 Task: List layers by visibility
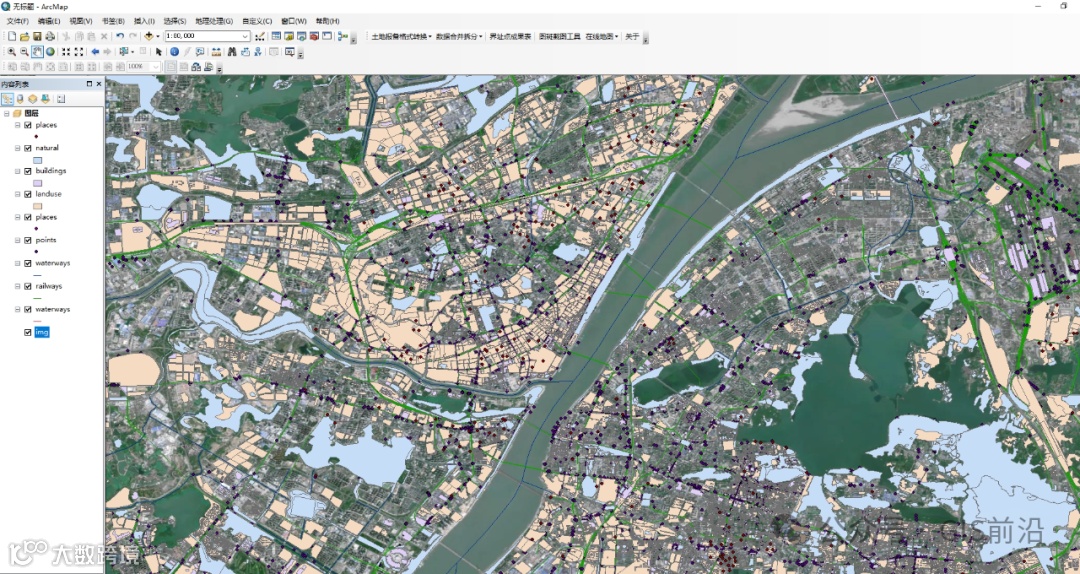[32, 99]
